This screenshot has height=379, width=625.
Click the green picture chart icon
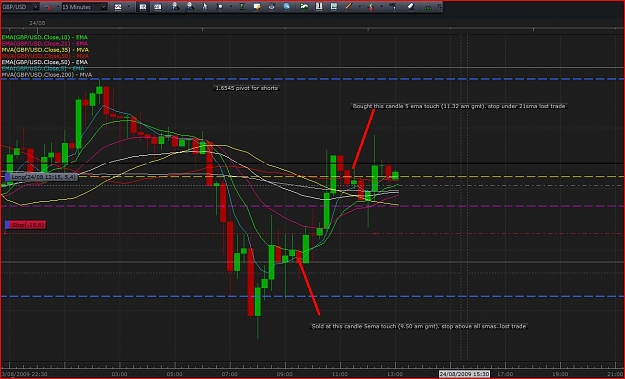[x=304, y=7]
